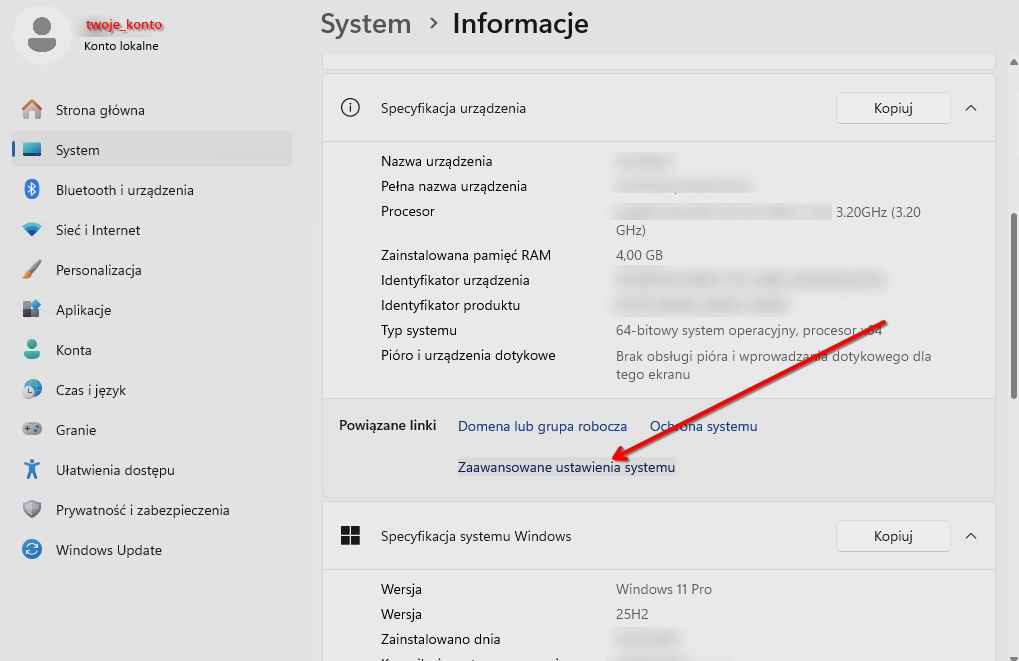1019x661 pixels.
Task: Click the Personalizacja paintbrush icon
Action: click(32, 270)
